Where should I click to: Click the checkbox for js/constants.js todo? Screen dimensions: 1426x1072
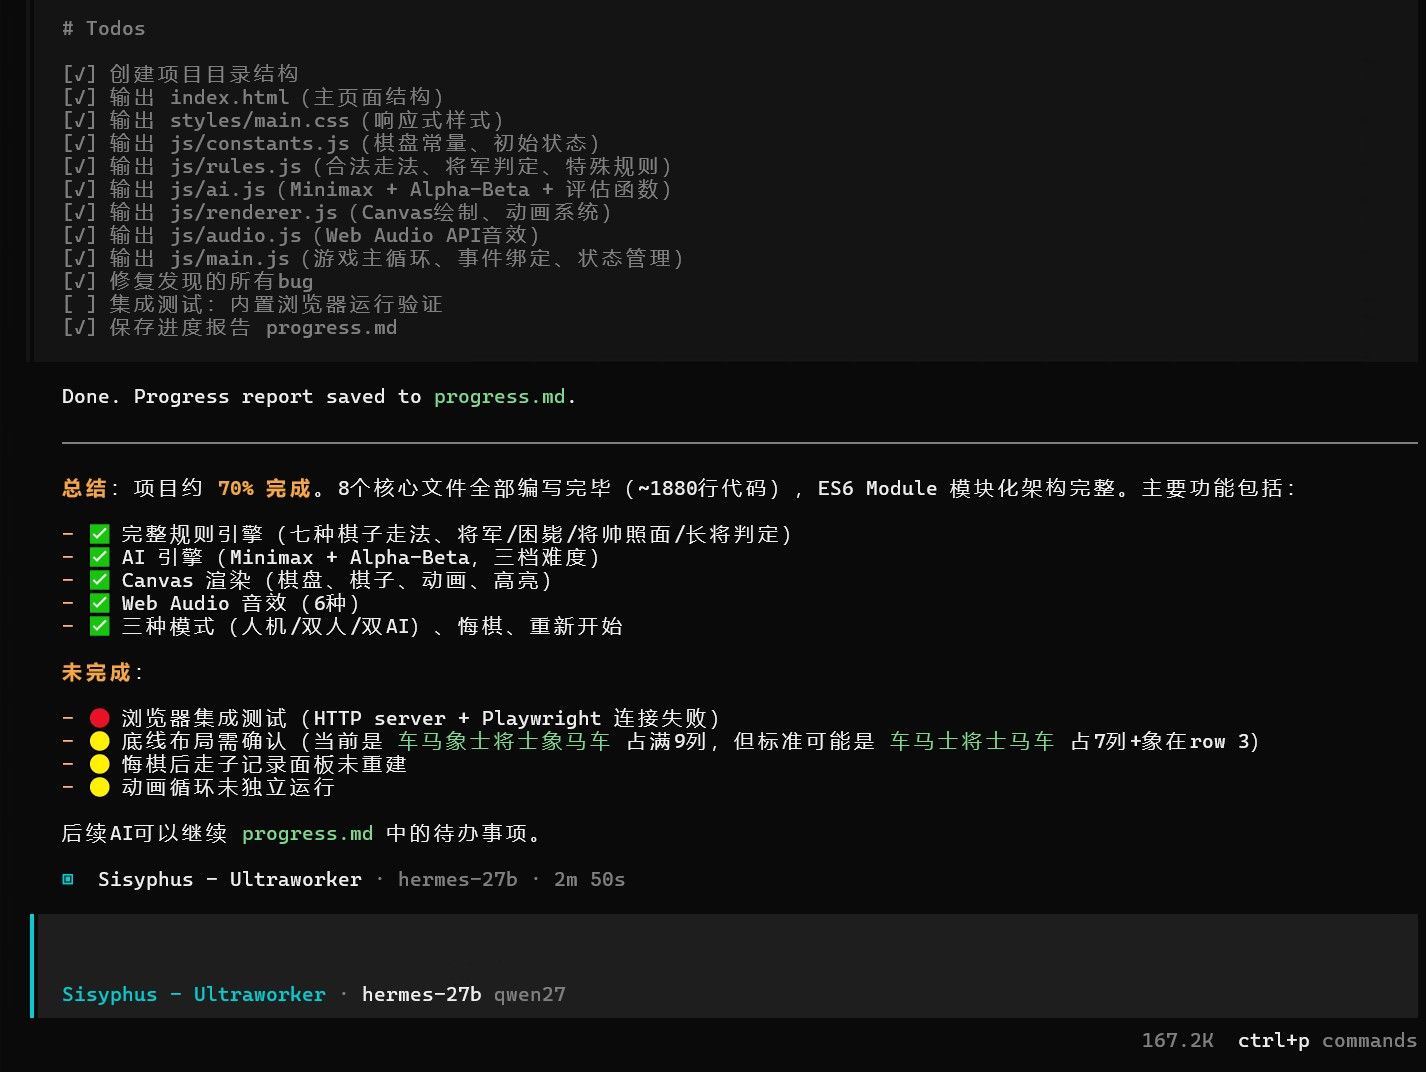click(79, 143)
